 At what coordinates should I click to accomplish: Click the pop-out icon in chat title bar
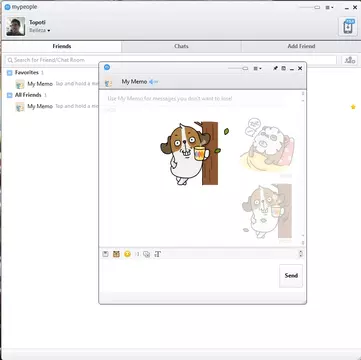point(284,68)
